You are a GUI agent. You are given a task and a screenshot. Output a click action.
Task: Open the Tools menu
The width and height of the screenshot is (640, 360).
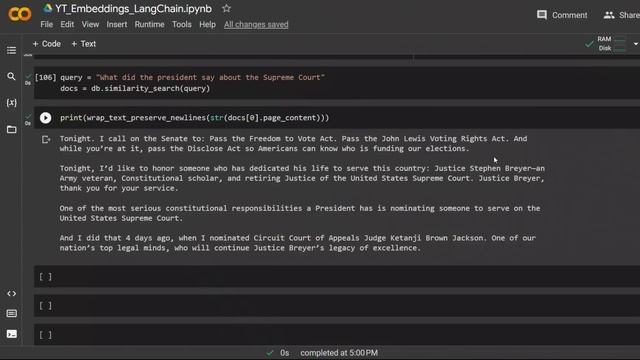(x=182, y=24)
